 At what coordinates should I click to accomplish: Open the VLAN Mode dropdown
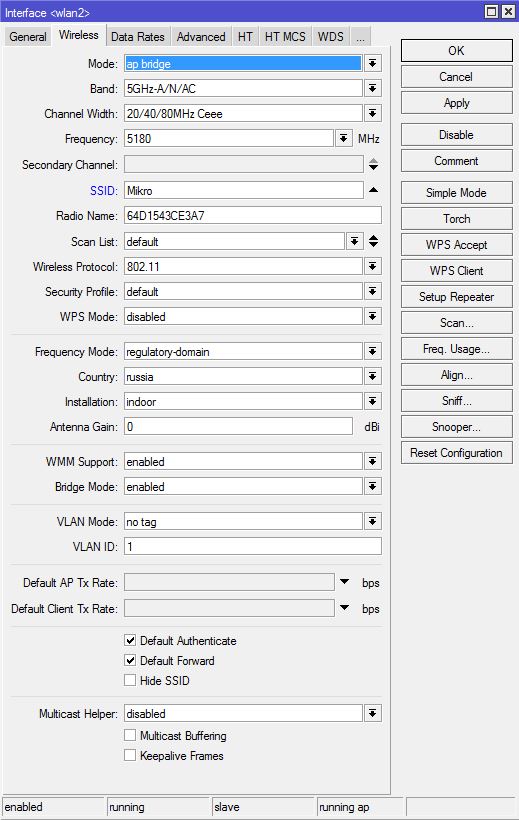(x=373, y=521)
